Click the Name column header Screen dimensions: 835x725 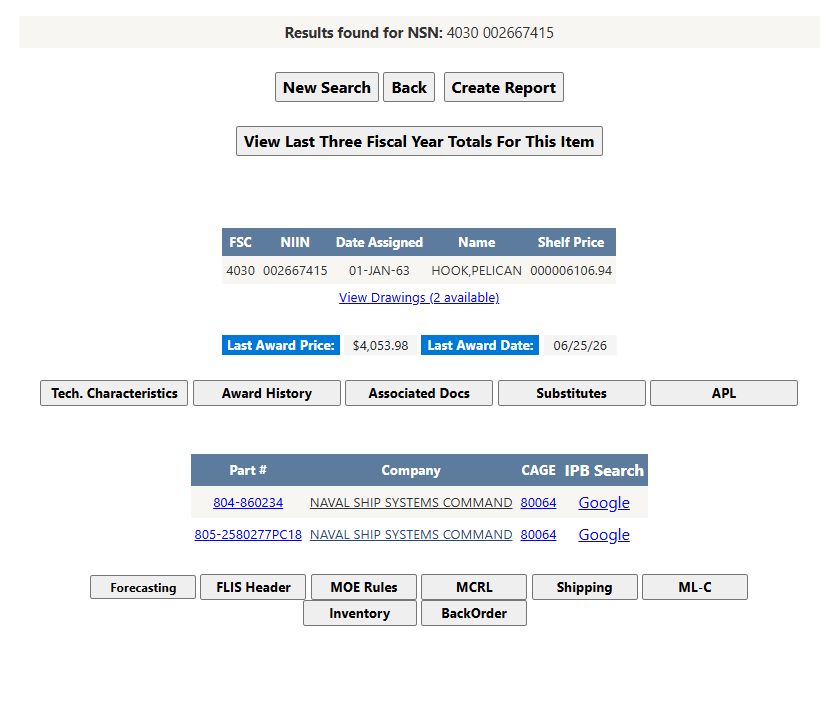[x=477, y=242]
